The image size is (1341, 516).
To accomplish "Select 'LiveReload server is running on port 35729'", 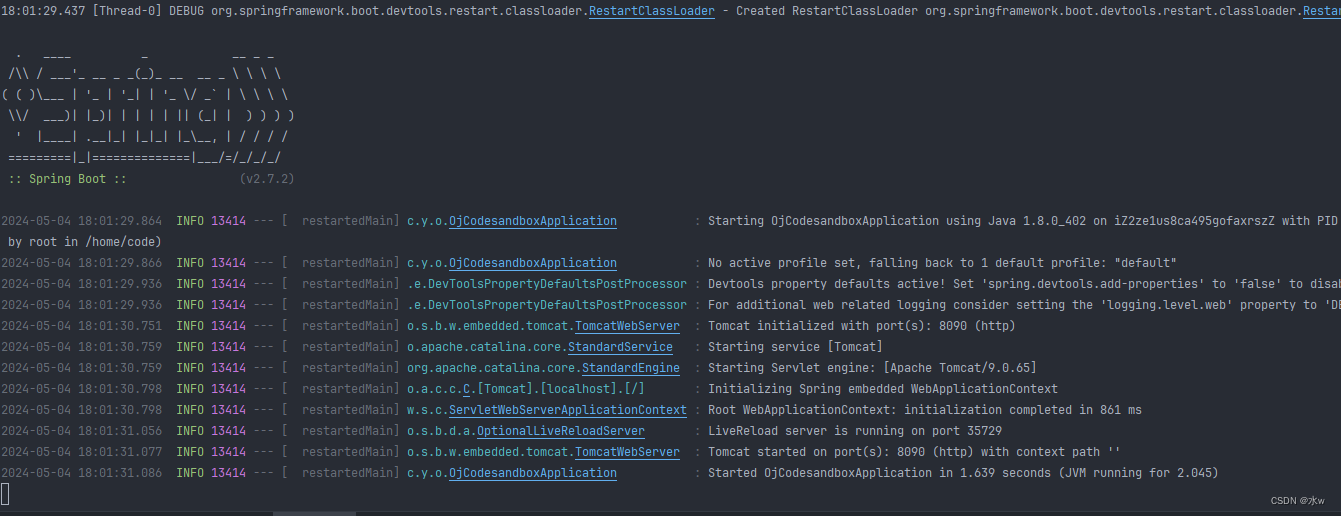I will click(x=855, y=431).
